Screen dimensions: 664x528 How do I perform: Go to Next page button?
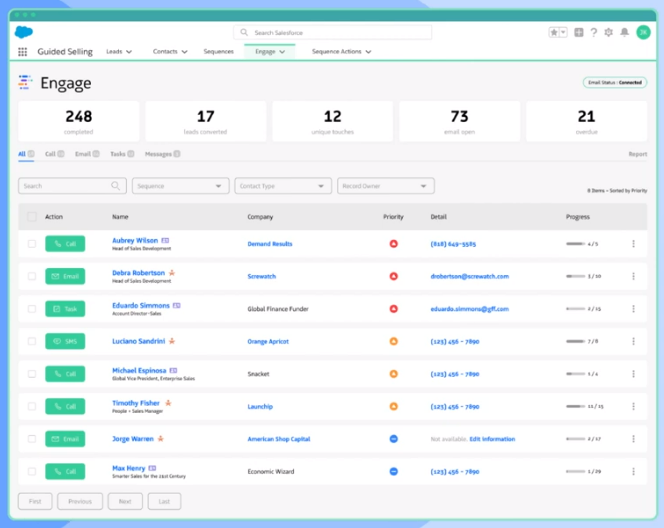(x=125, y=501)
